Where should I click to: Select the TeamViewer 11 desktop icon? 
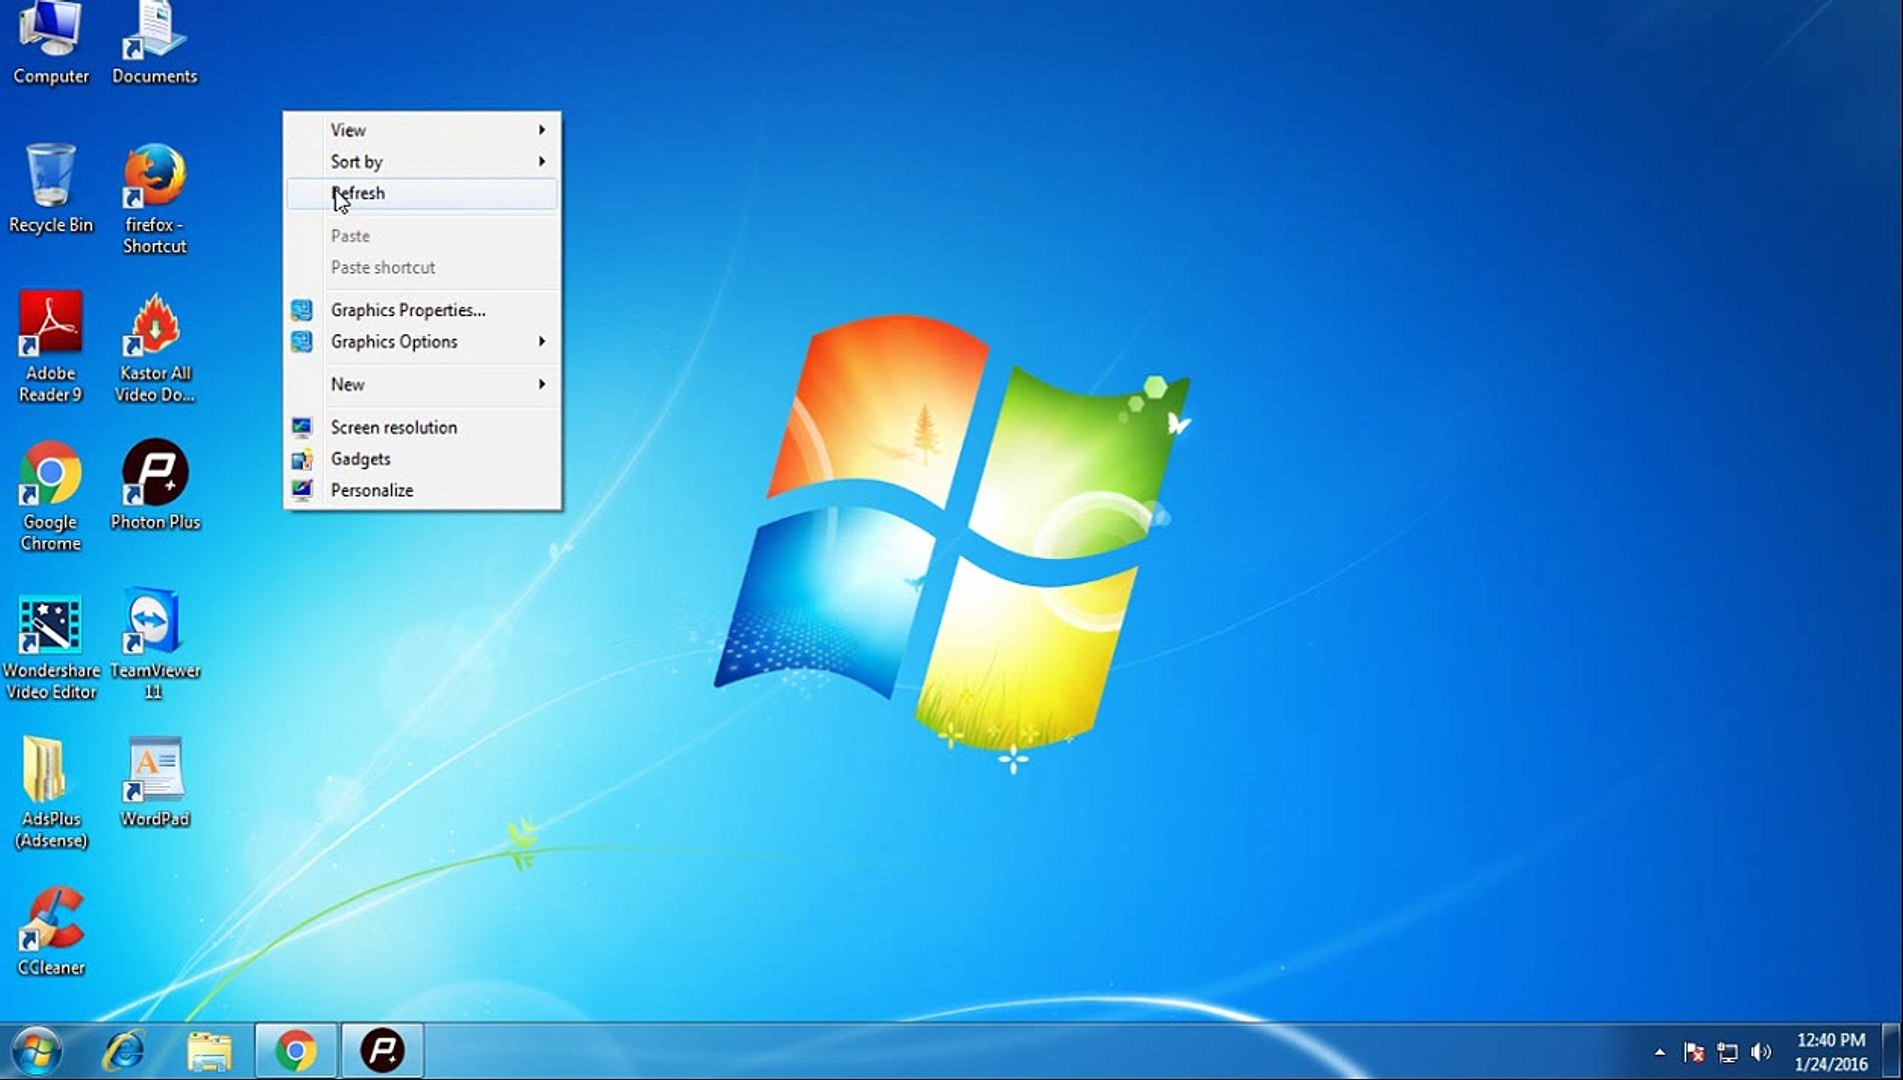point(154,645)
